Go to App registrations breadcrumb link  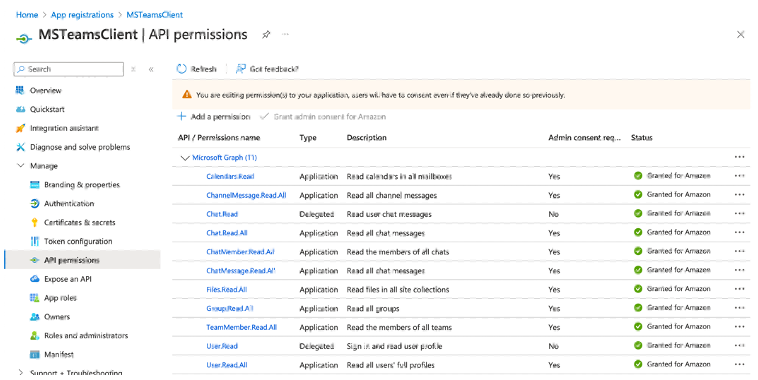pos(82,15)
